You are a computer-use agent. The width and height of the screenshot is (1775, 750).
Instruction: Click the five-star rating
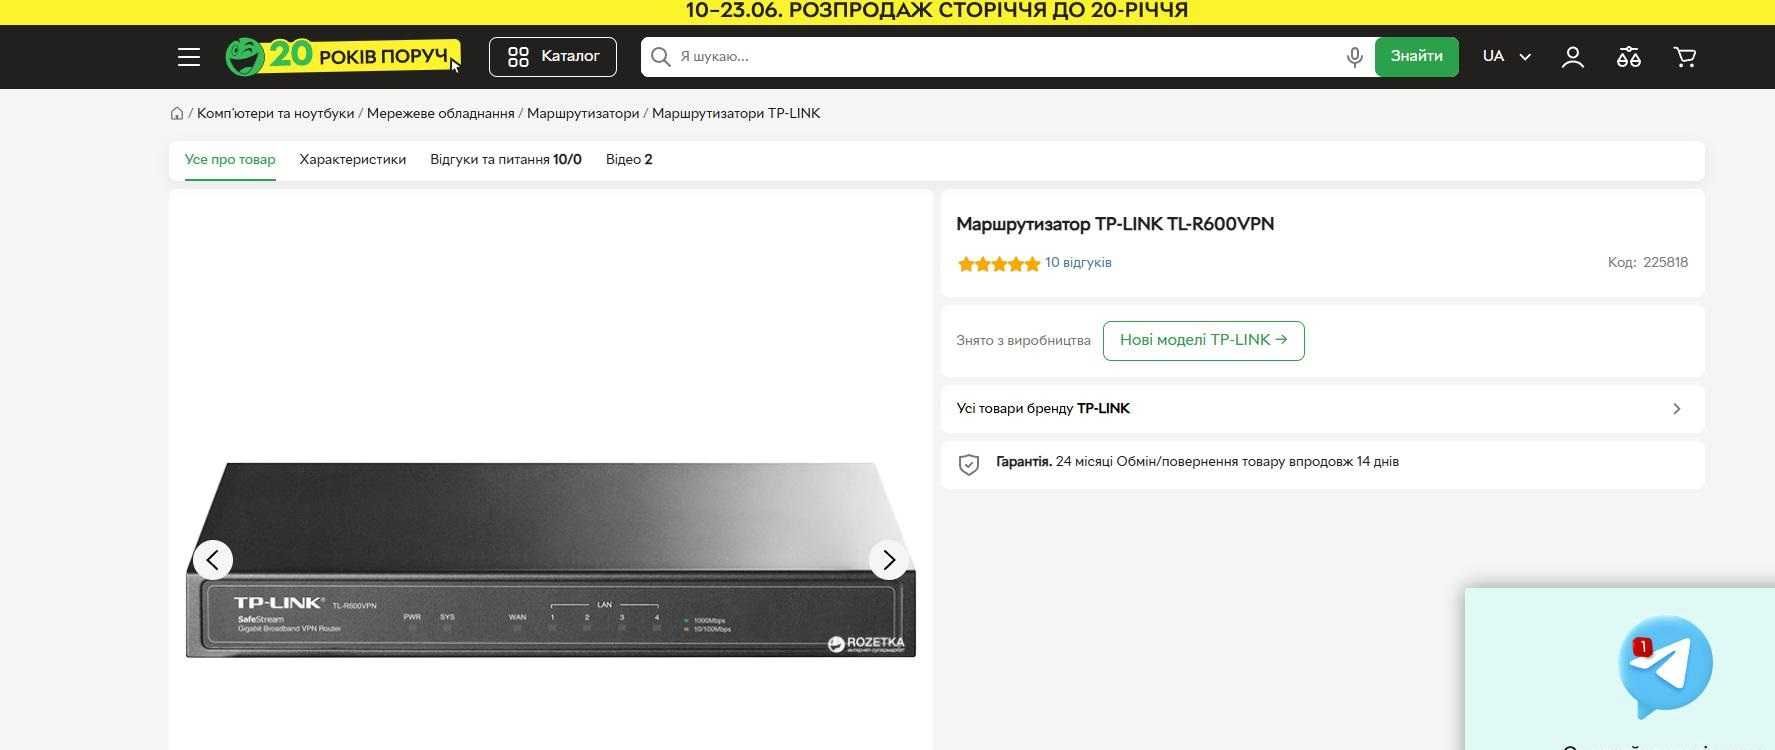999,264
